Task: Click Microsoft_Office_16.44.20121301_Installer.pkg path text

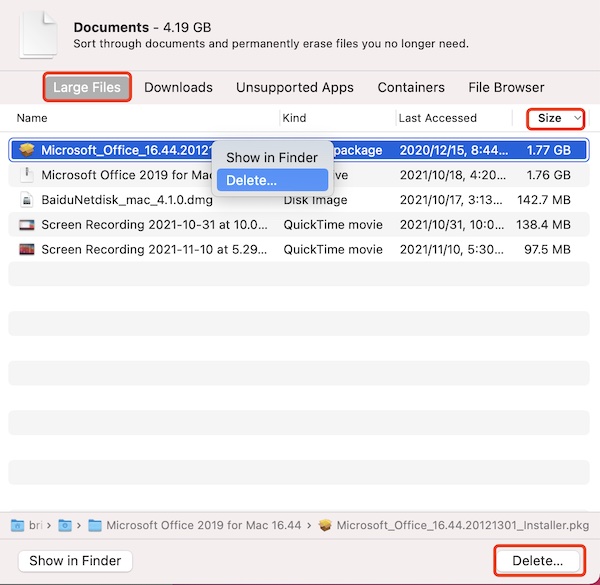Action: pos(463,525)
